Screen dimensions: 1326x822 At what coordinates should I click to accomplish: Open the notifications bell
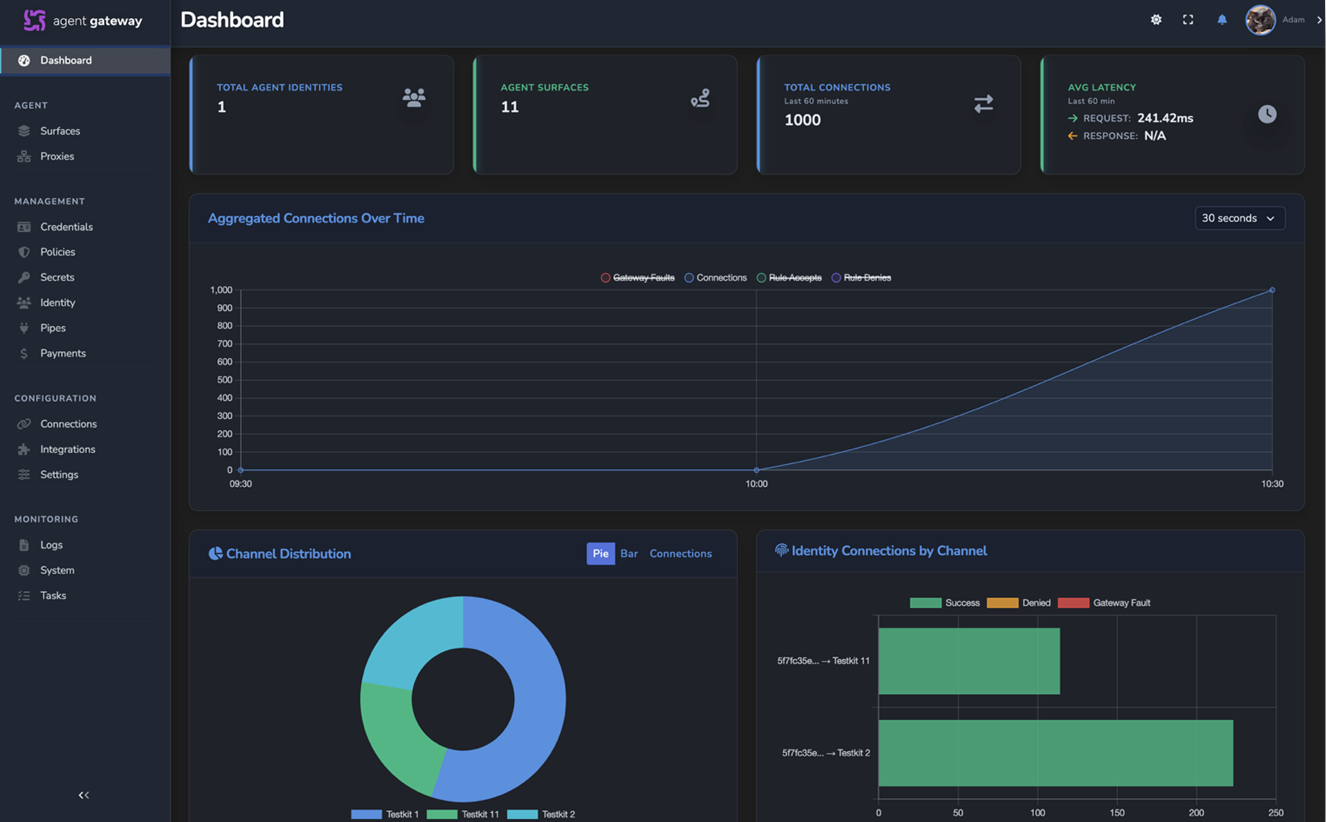[1222, 20]
